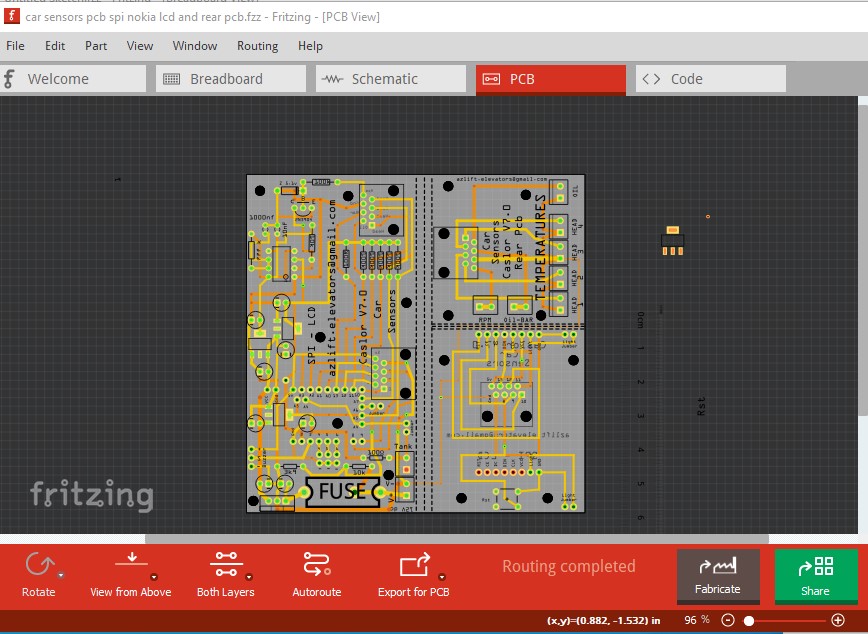This screenshot has width=868, height=634.
Task: Click the cursor coordinates readout
Action: click(603, 621)
